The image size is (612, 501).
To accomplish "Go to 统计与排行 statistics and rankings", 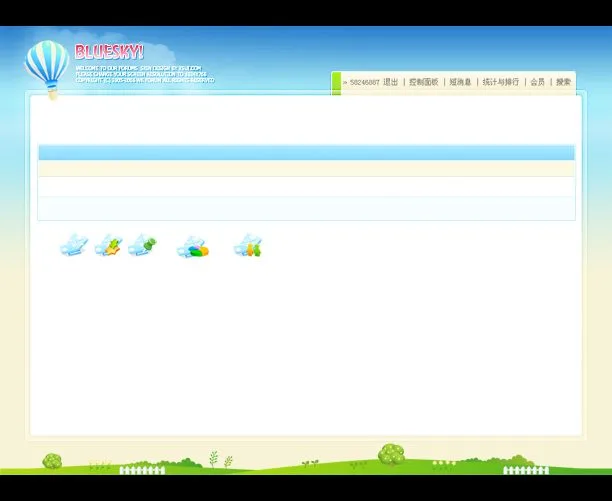I will pos(500,83).
